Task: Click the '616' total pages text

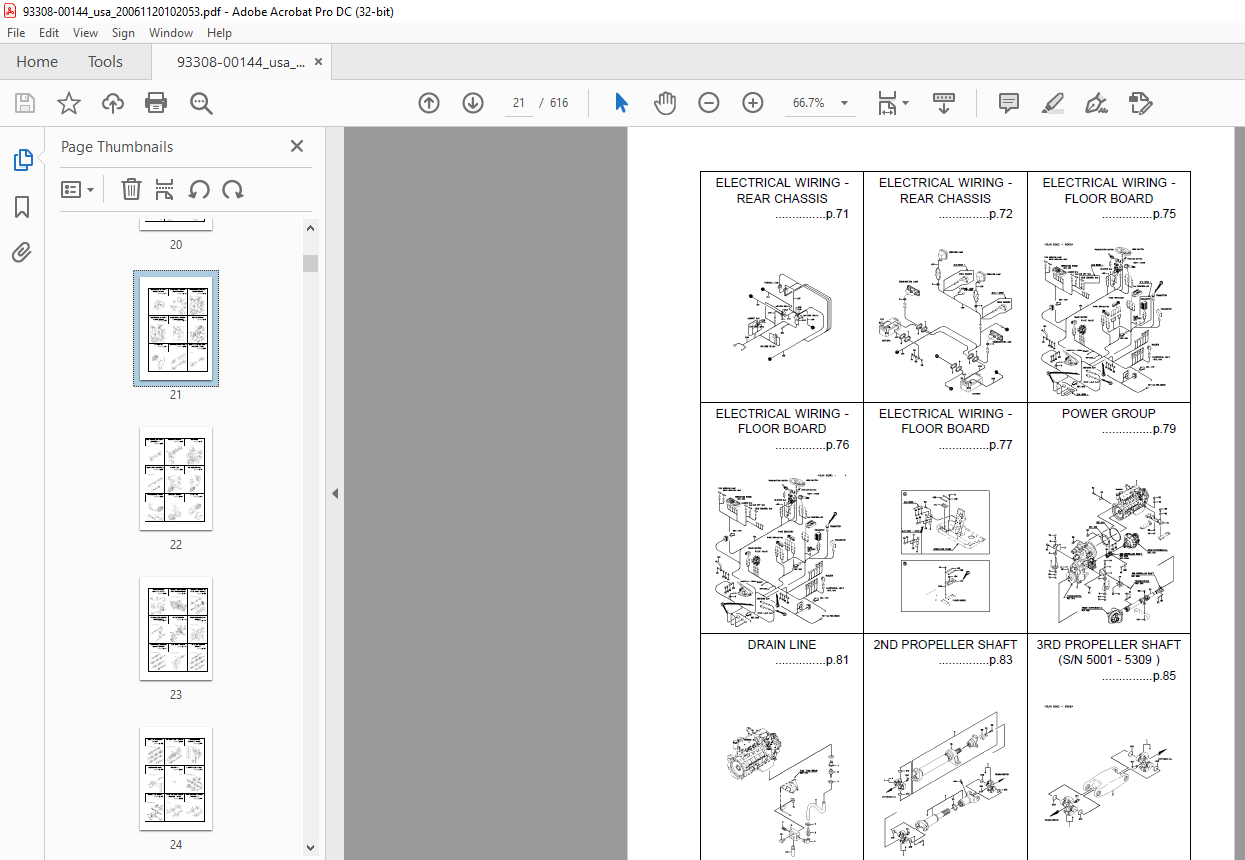Action: click(x=559, y=103)
